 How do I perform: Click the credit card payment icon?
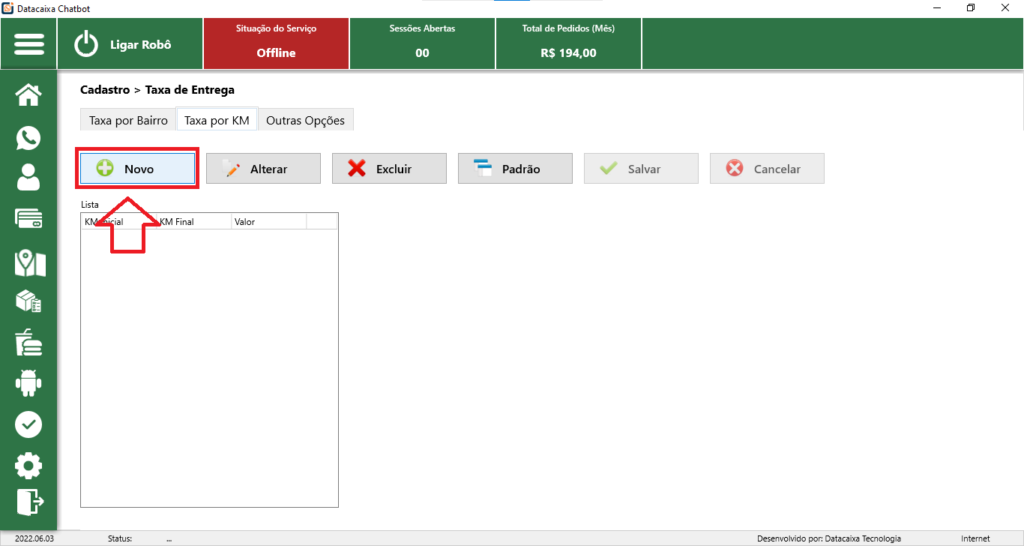[29, 219]
